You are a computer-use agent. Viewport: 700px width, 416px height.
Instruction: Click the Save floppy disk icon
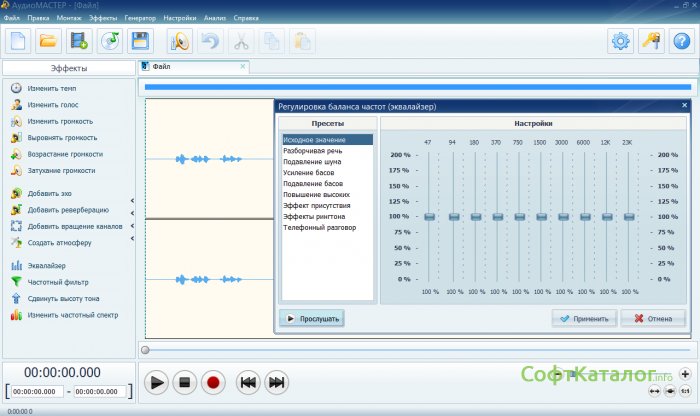pos(140,41)
